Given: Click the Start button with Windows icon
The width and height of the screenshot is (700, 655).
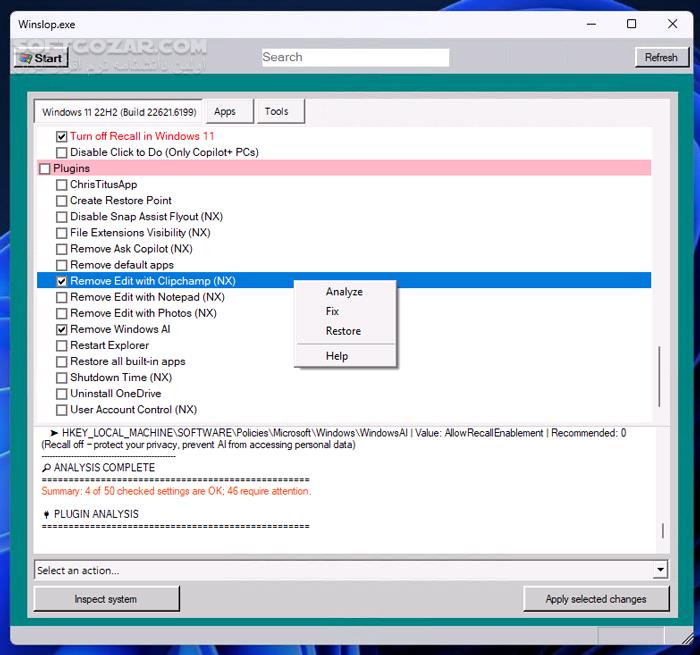Looking at the screenshot, I should [41, 58].
